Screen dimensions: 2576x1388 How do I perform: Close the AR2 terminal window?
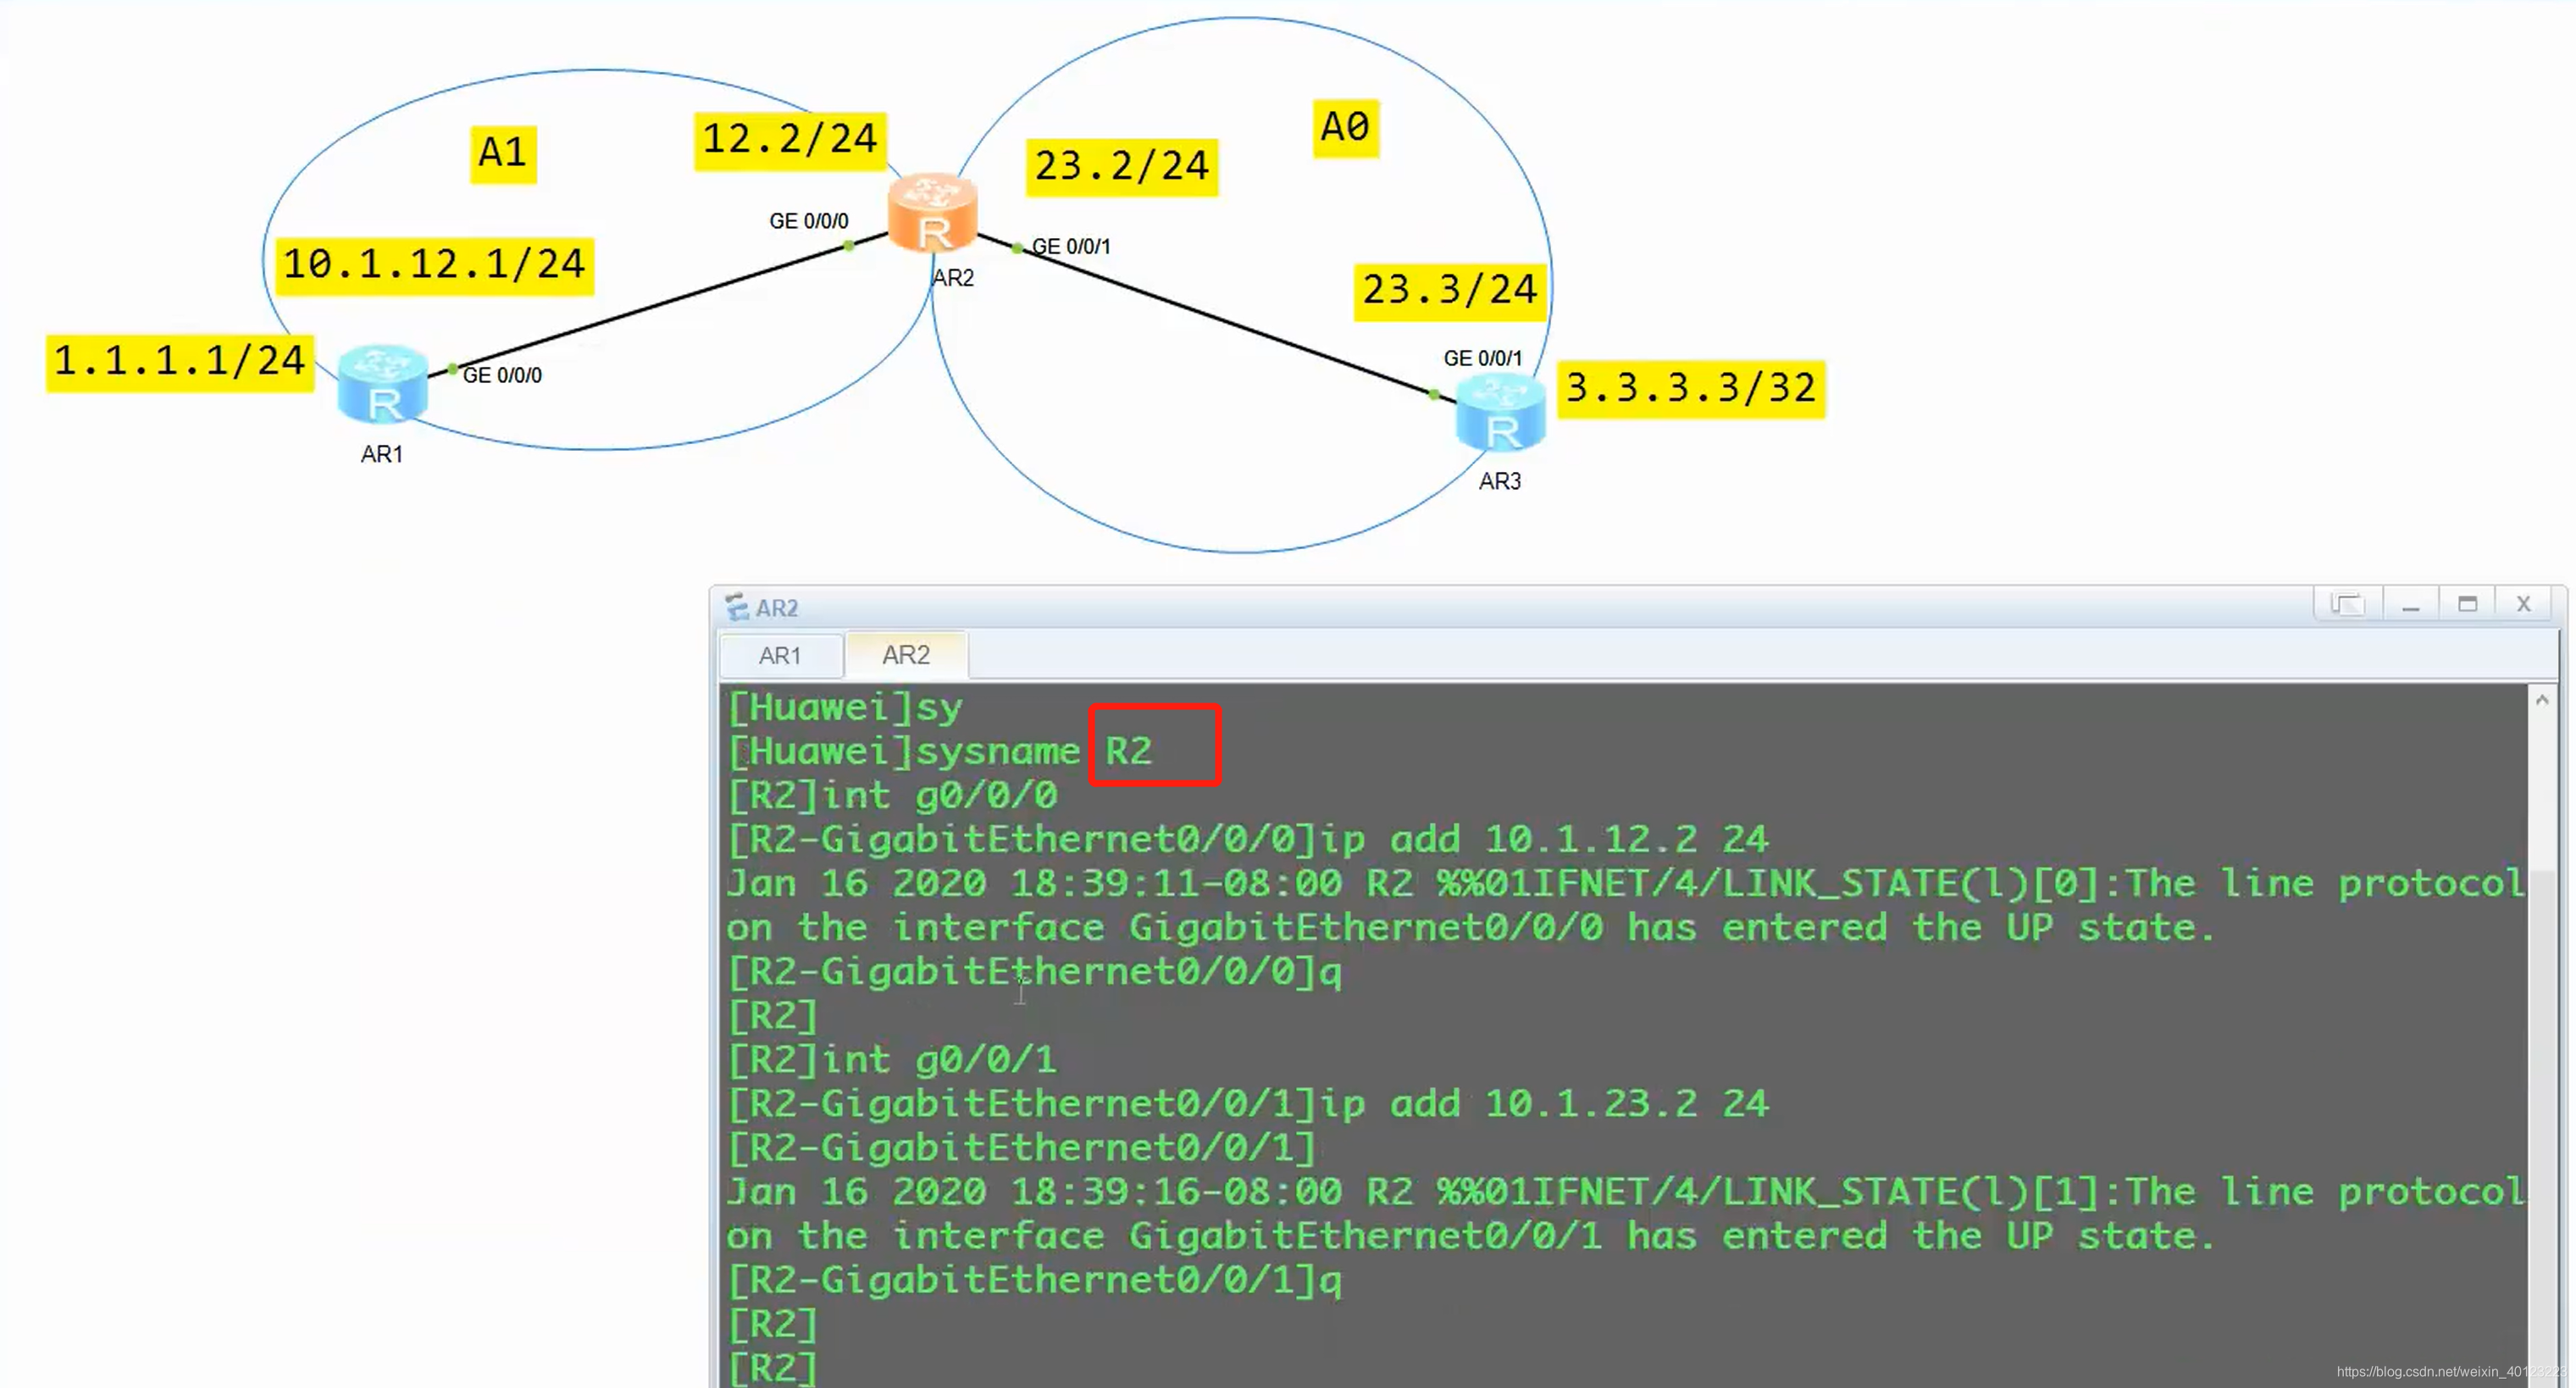click(x=2523, y=605)
